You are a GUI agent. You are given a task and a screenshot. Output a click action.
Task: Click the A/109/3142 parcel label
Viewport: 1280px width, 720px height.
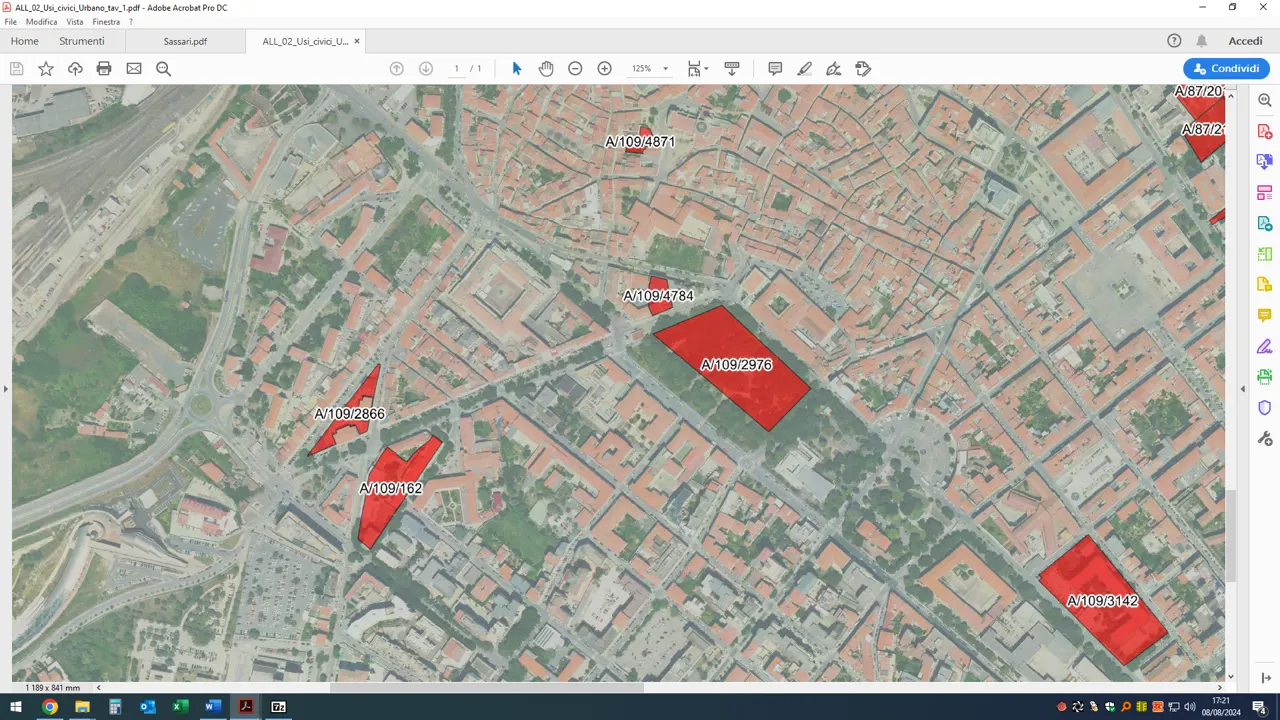tap(1103, 601)
